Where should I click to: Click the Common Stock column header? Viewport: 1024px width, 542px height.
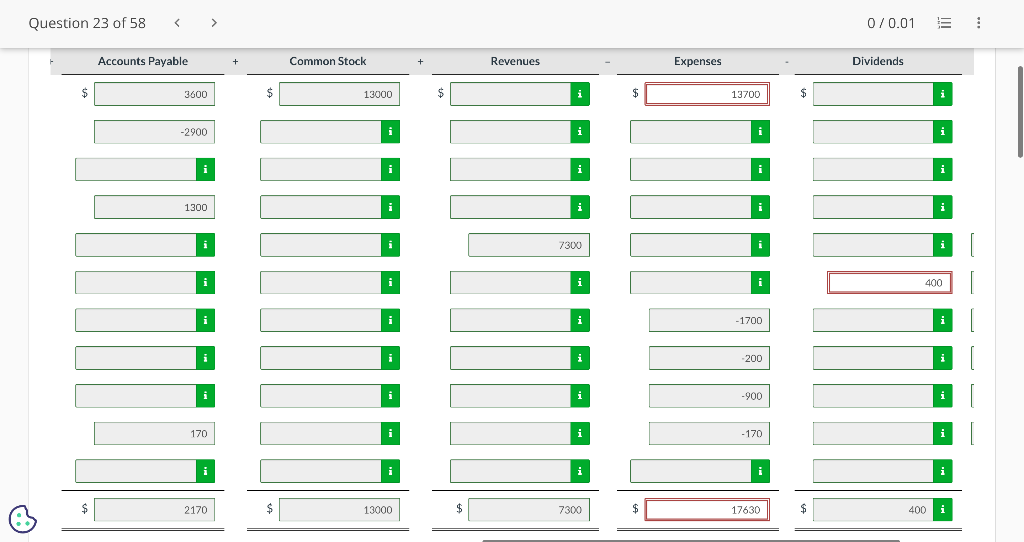[x=328, y=61]
